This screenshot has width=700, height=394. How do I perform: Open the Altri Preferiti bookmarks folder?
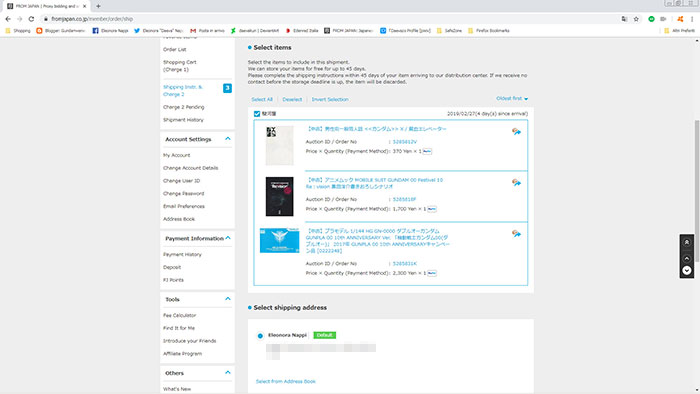[679, 31]
